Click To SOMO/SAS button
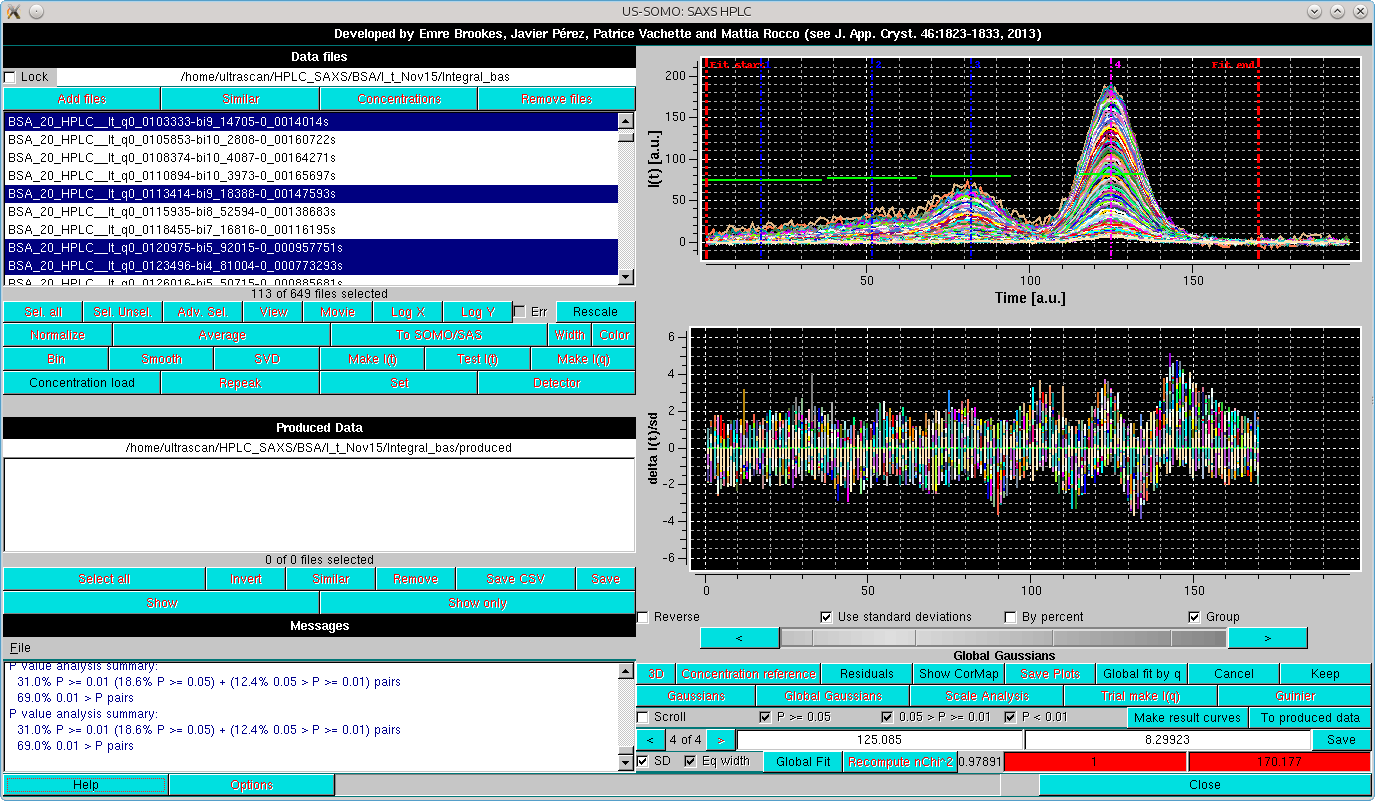The image size is (1375, 801). (x=440, y=335)
